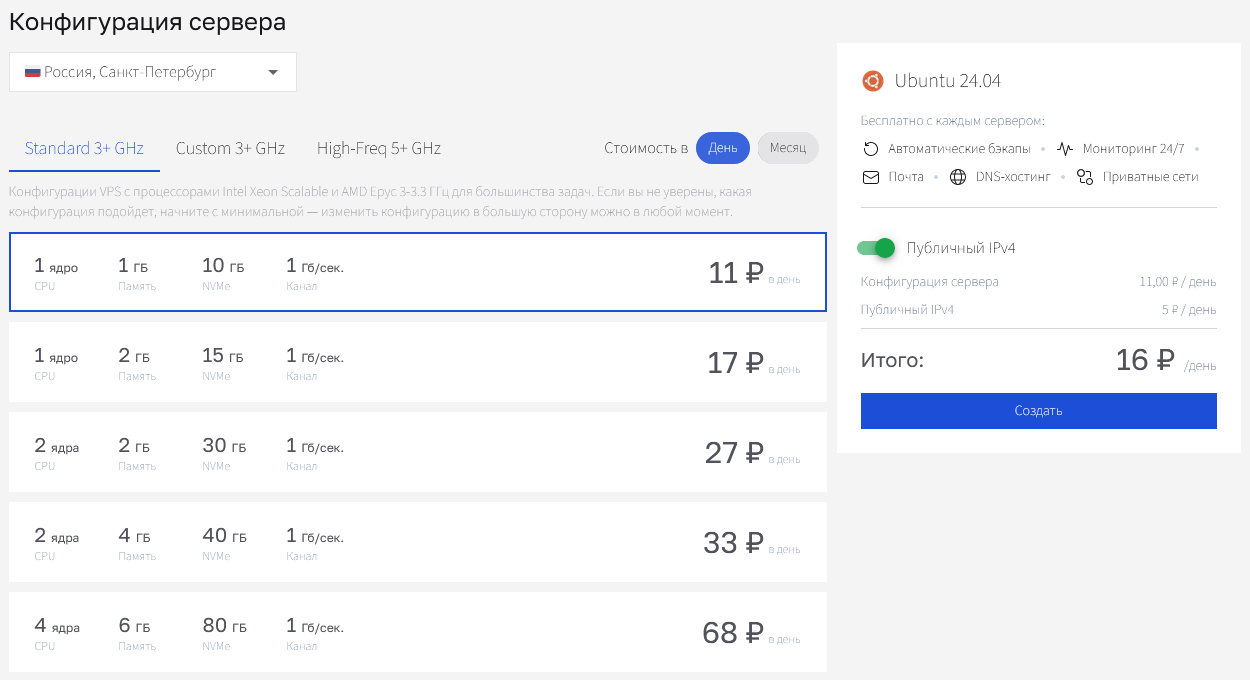1250x680 pixels.
Task: Click the Monitoring 24/7 pulse icon
Action: [1065, 149]
